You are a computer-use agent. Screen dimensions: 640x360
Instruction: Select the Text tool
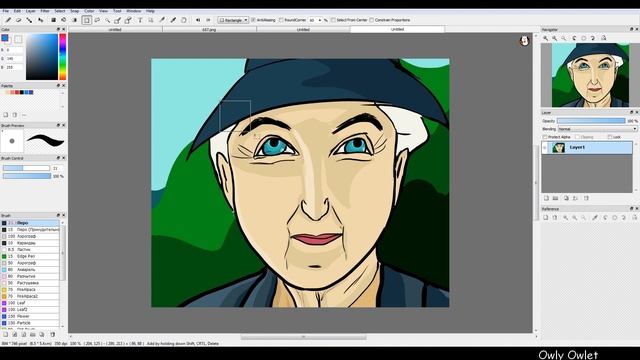(x=140, y=20)
